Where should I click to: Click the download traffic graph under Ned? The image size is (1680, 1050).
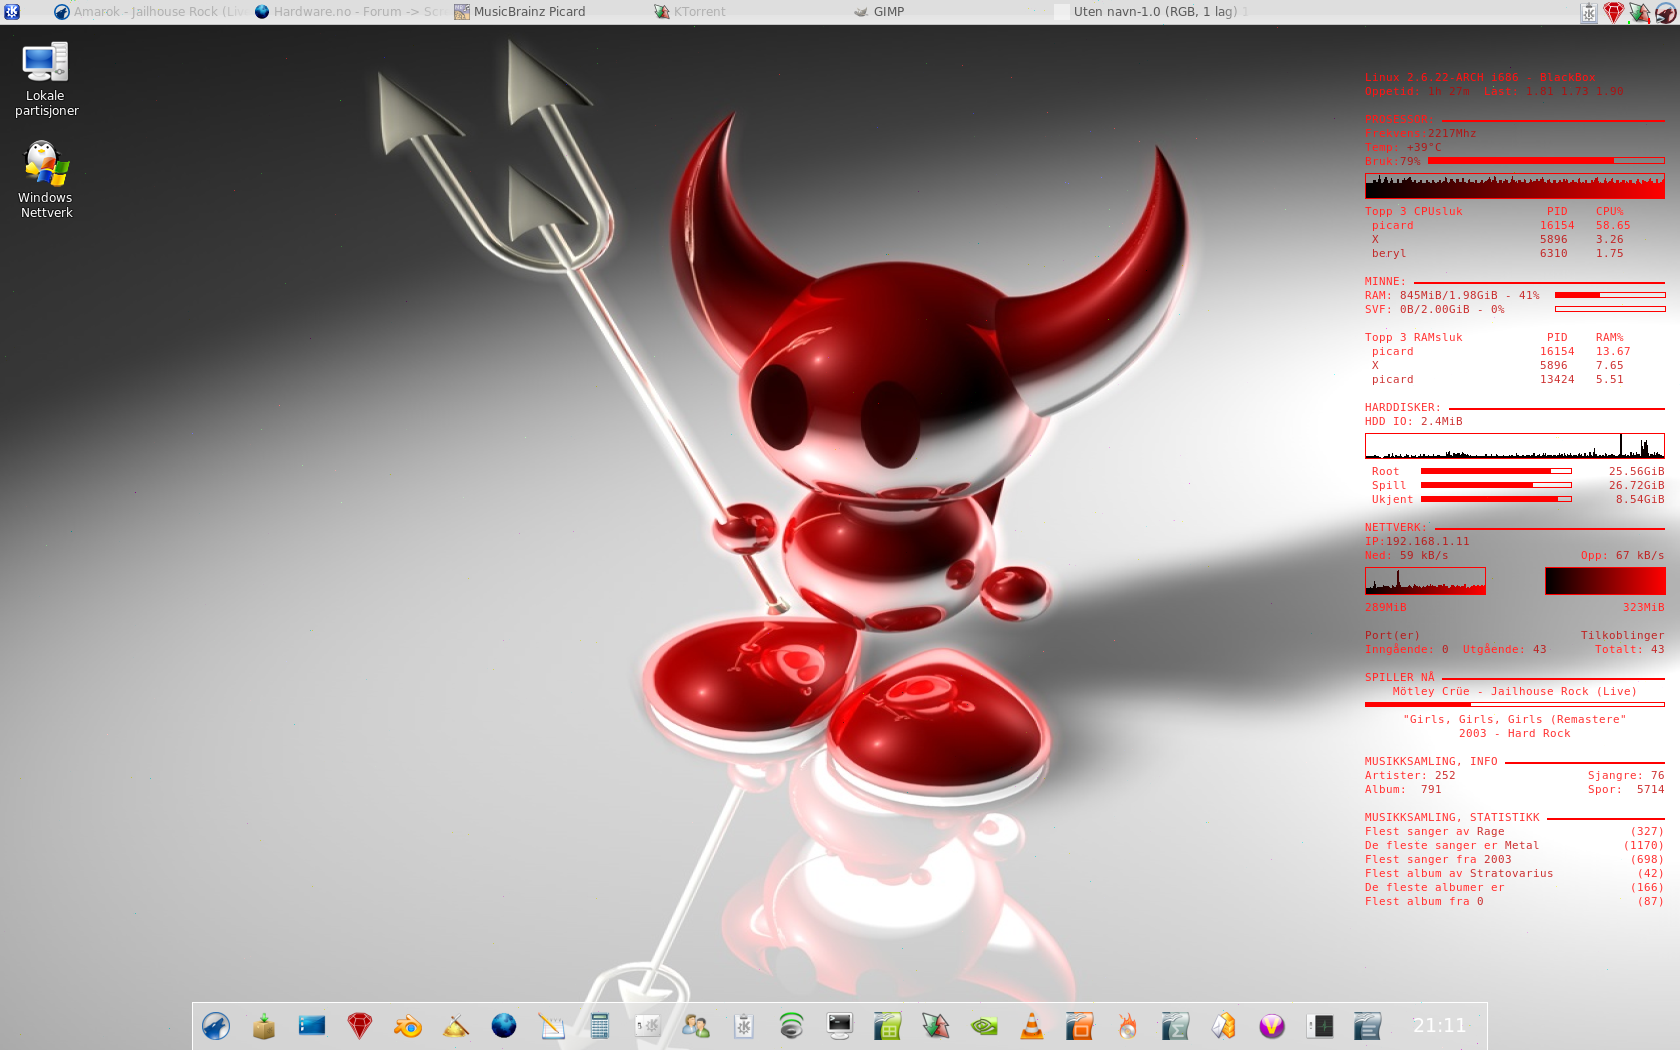point(1425,581)
